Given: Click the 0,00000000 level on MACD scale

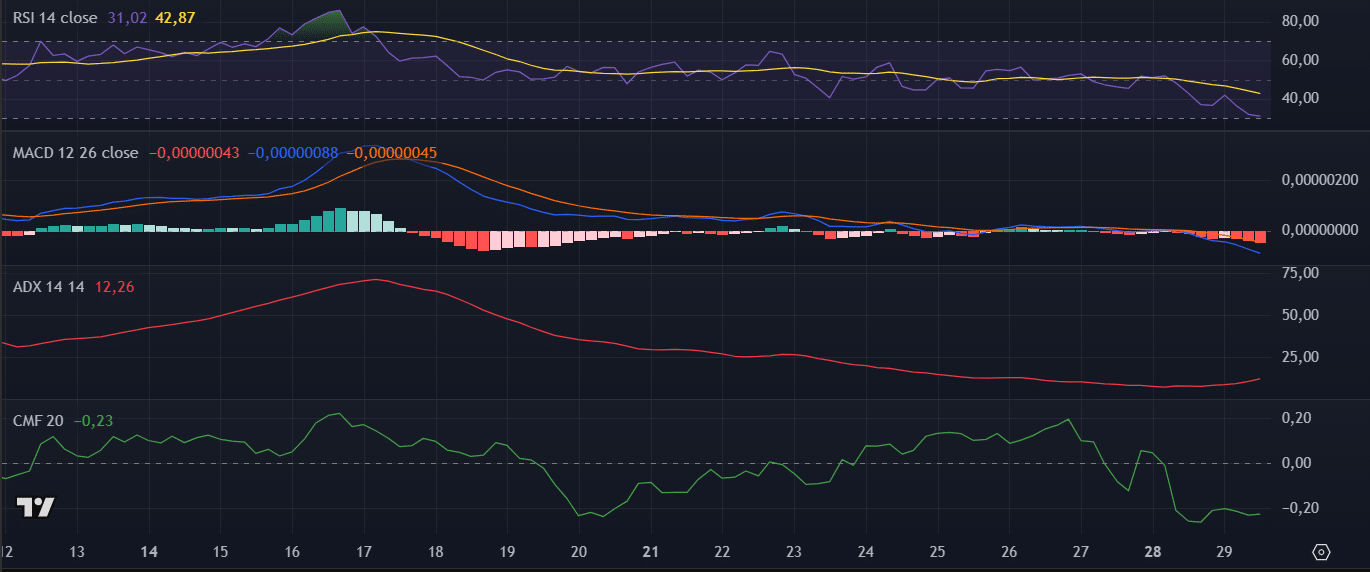Looking at the screenshot, I should [x=1319, y=229].
